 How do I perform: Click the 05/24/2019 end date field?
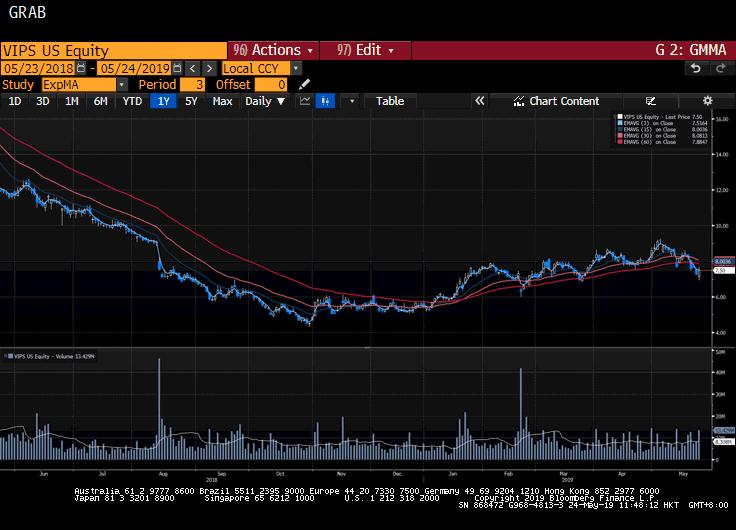(135, 69)
